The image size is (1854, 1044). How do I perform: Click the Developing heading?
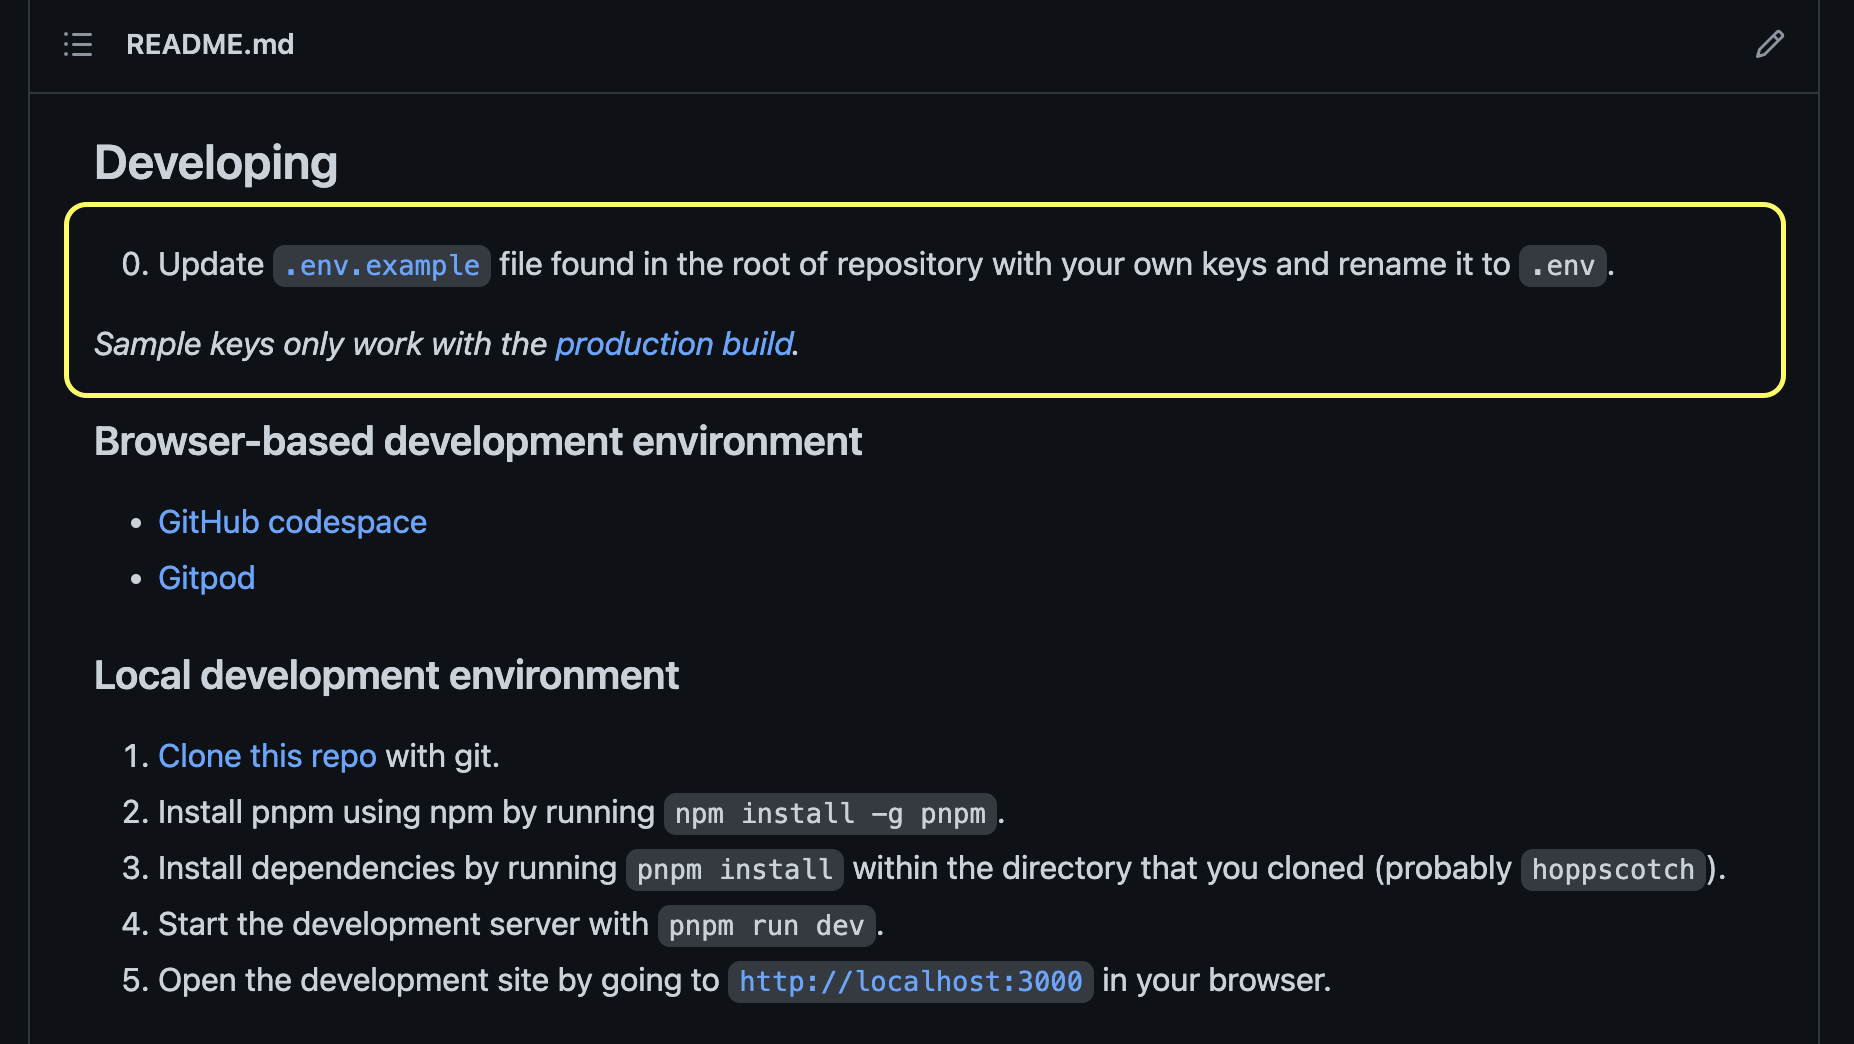pos(216,163)
